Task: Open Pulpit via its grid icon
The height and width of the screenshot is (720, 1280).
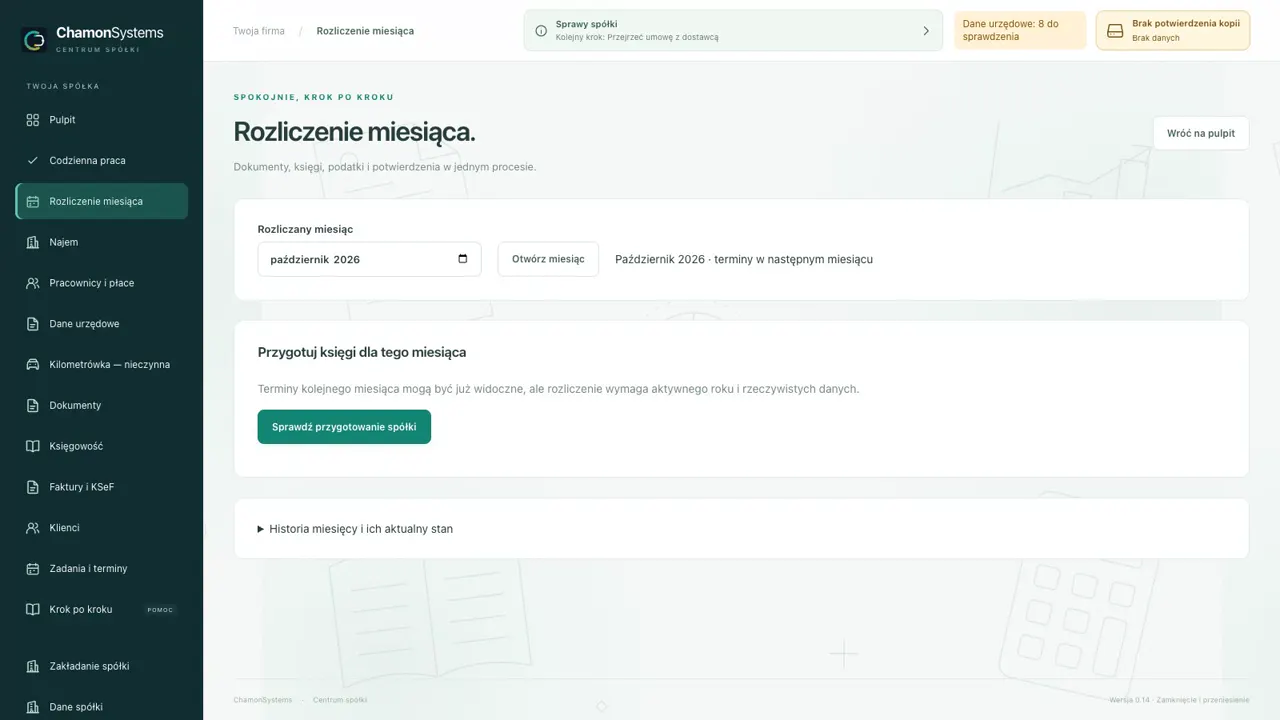Action: click(x=33, y=120)
